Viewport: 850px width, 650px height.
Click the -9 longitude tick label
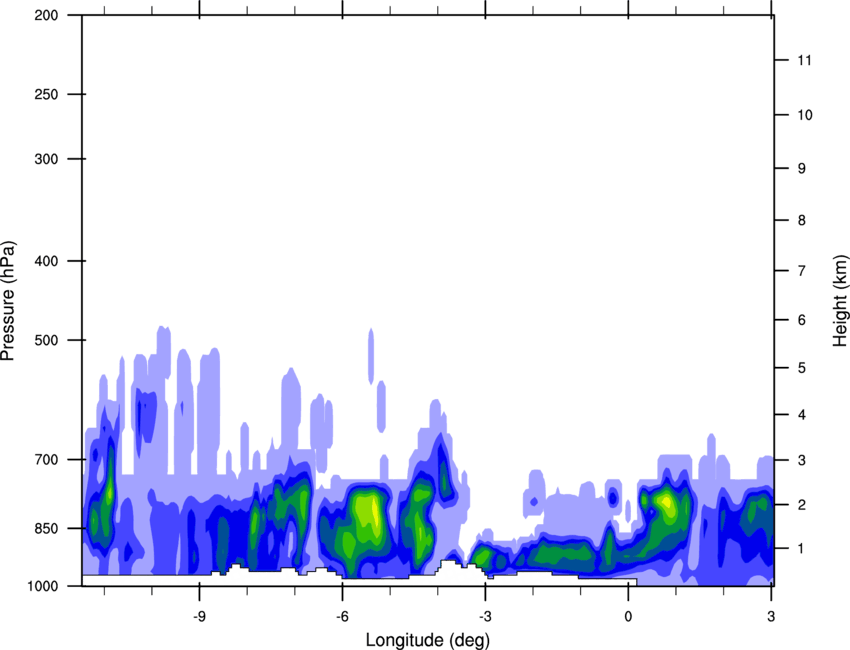click(199, 616)
